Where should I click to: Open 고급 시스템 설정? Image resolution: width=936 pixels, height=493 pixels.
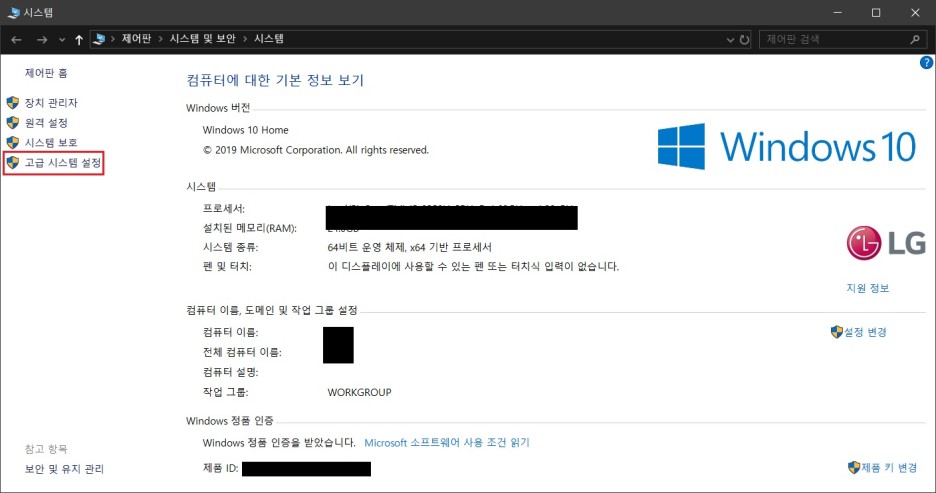point(63,162)
